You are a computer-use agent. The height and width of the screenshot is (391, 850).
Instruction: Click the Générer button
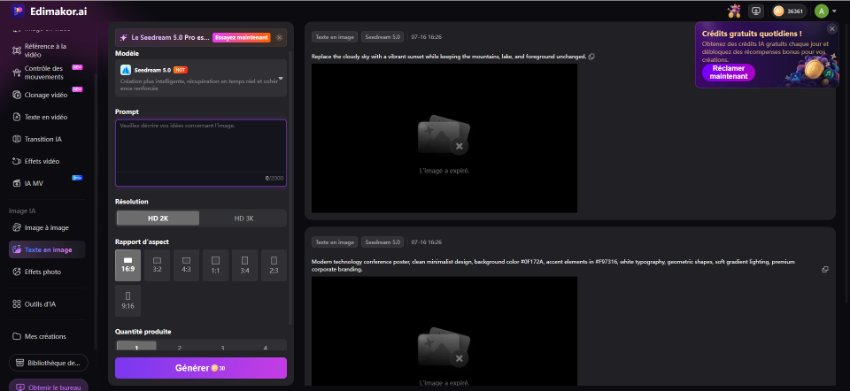click(x=201, y=368)
